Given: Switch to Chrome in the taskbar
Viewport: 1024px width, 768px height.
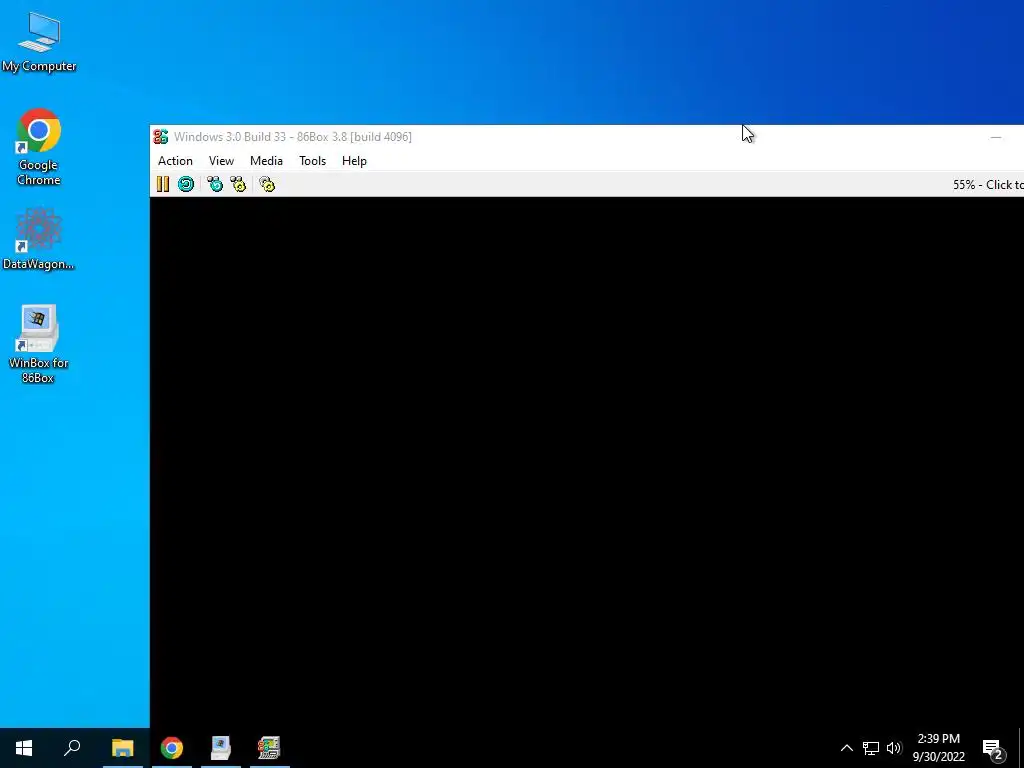Looking at the screenshot, I should (172, 748).
